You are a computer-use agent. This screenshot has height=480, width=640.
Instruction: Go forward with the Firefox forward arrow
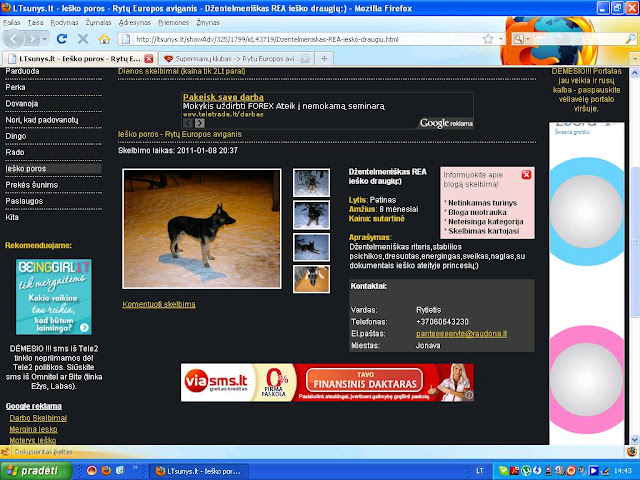tap(32, 39)
